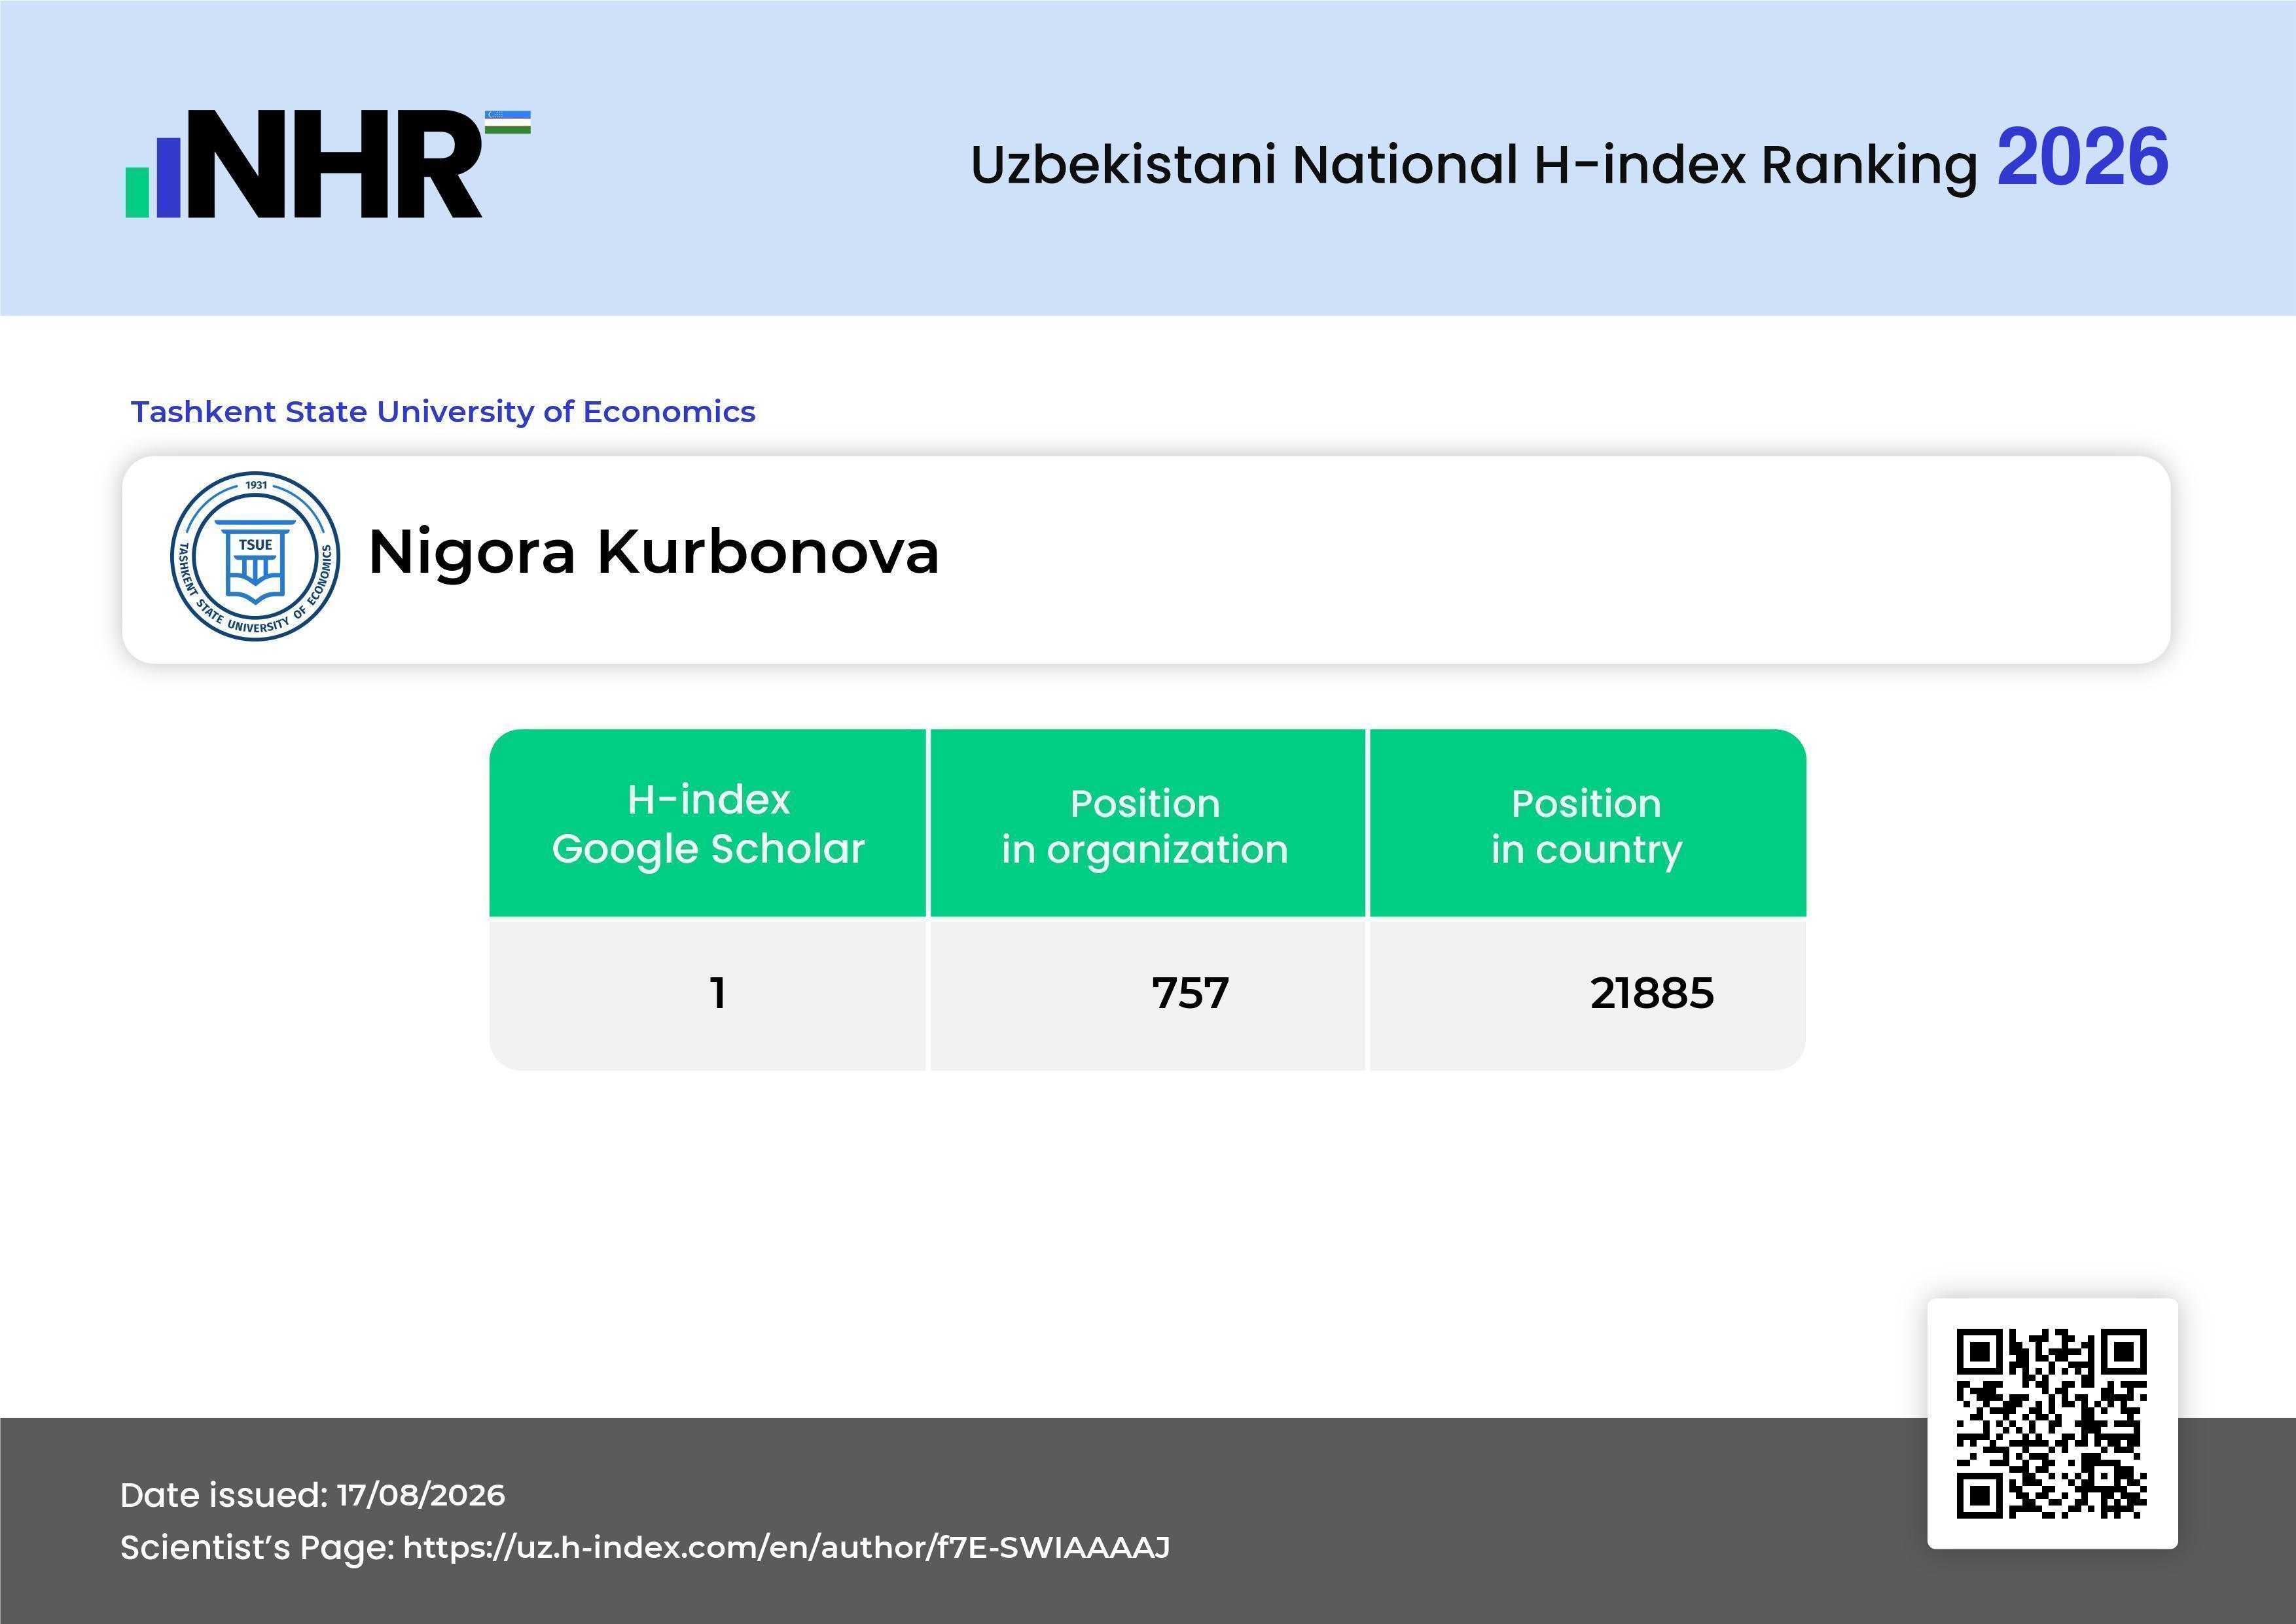The image size is (2296, 1624).
Task: Click the organization position value 757
Action: pos(1190,993)
